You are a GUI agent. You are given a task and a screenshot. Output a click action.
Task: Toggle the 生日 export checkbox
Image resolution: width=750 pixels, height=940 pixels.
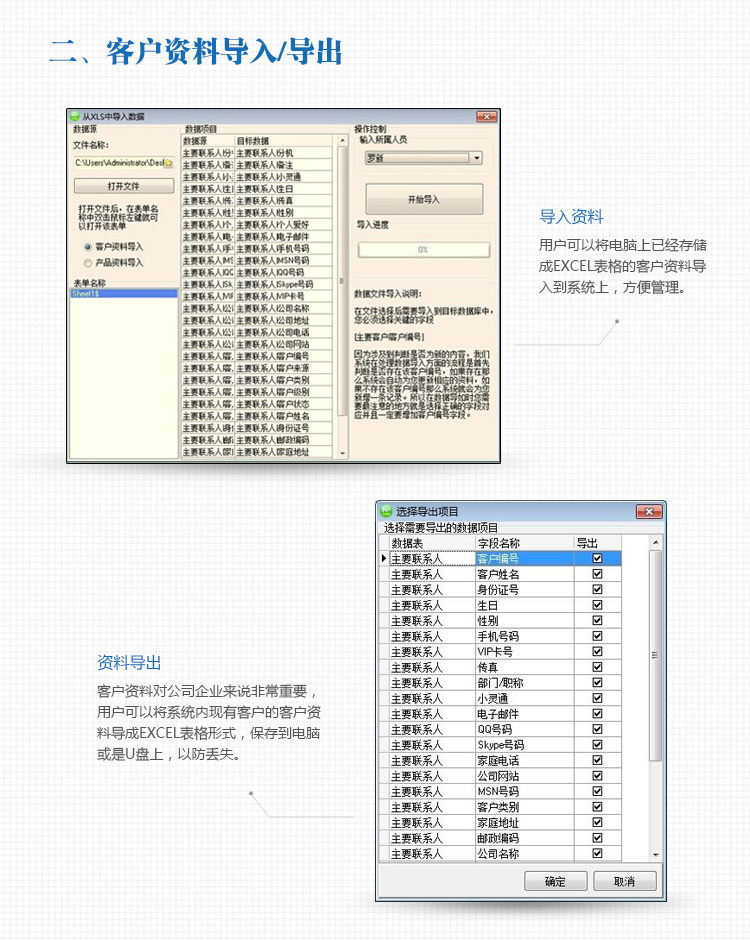pyautogui.click(x=597, y=605)
